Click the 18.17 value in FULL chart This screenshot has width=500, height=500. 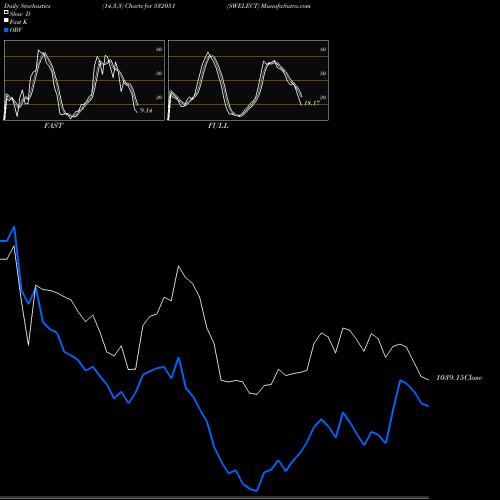click(312, 103)
